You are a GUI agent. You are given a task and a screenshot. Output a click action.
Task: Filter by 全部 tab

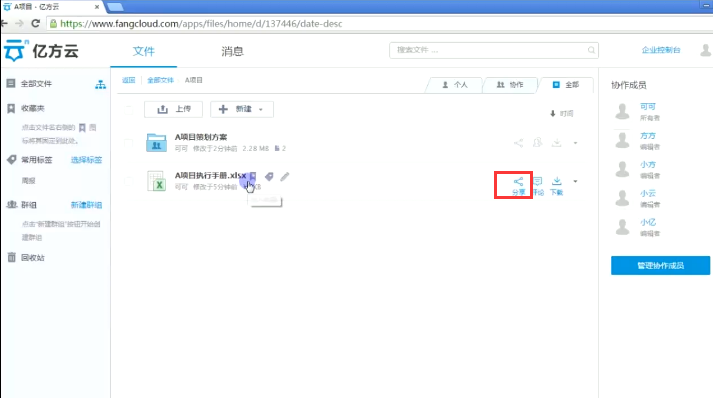pyautogui.click(x=566, y=85)
